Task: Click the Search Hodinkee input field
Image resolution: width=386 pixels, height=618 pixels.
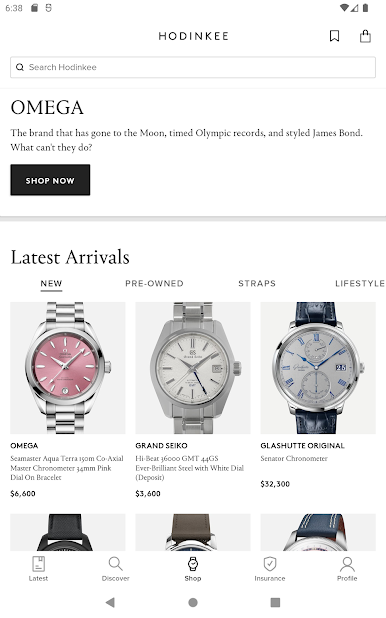Action: [x=193, y=67]
